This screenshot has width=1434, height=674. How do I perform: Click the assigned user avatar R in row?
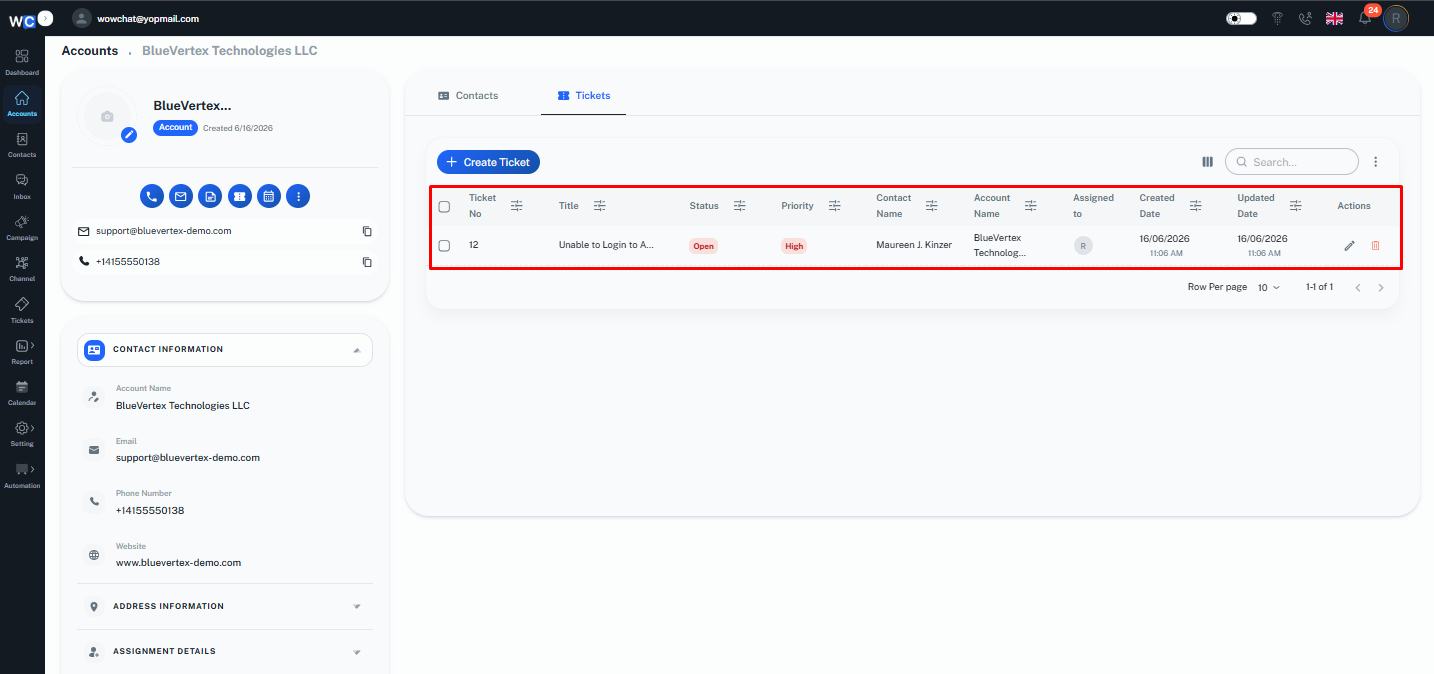(1083, 246)
